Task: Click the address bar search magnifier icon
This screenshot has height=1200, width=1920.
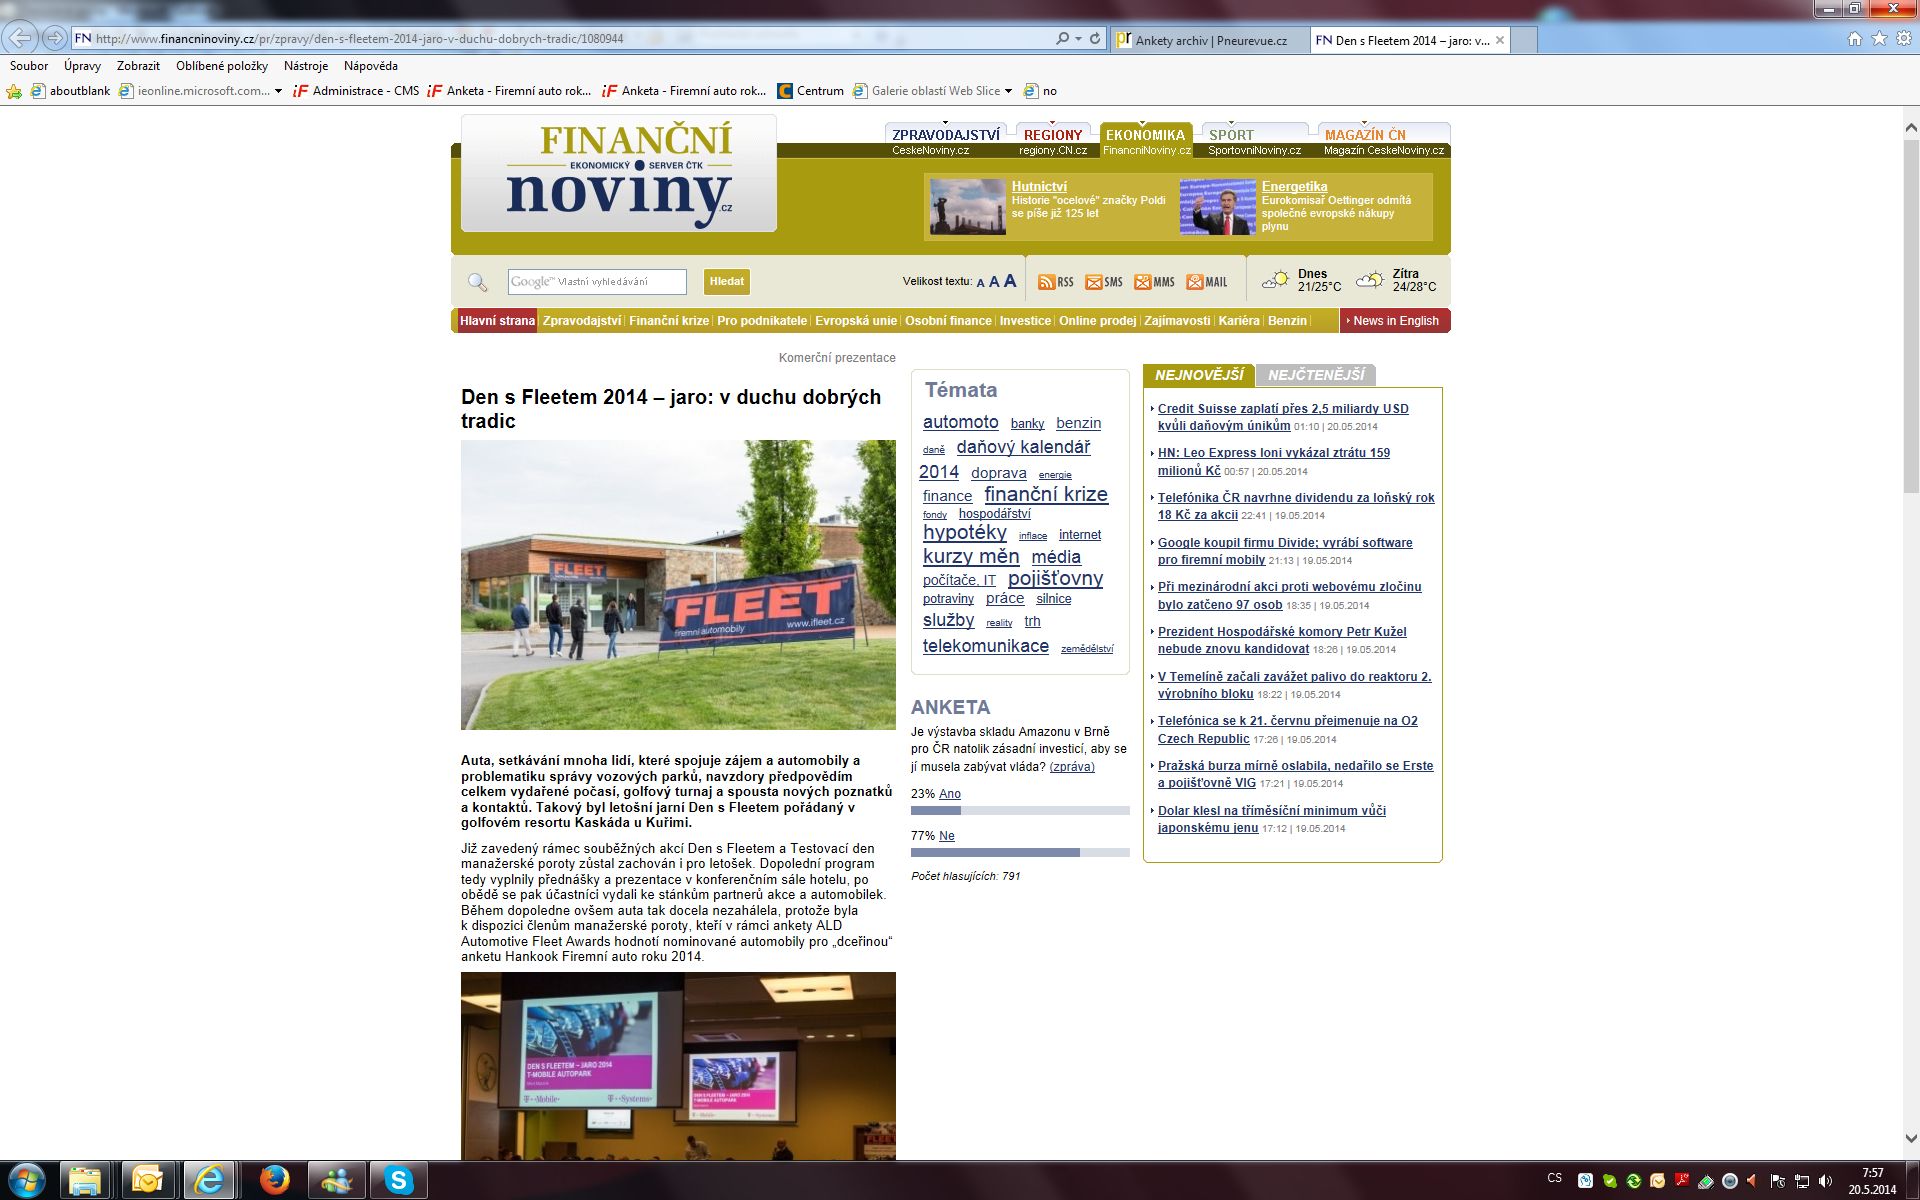Action: click(x=1062, y=39)
